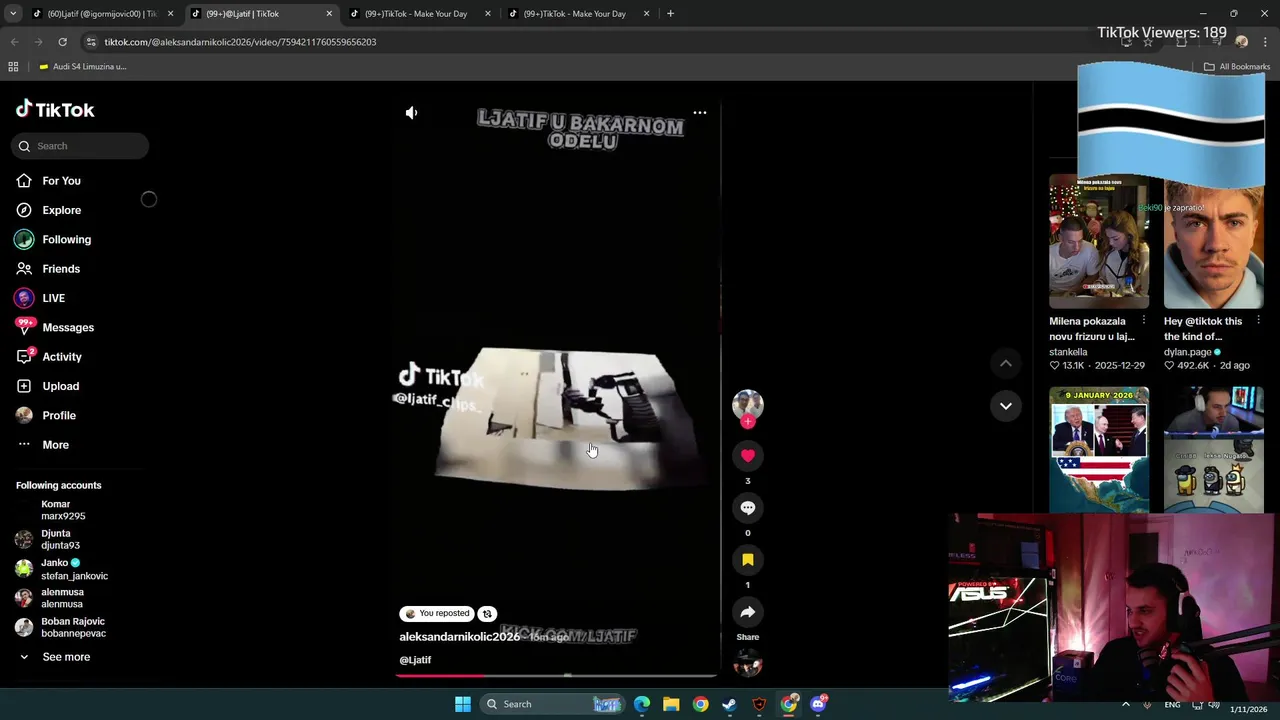Open Steam from the taskbar

(730, 704)
